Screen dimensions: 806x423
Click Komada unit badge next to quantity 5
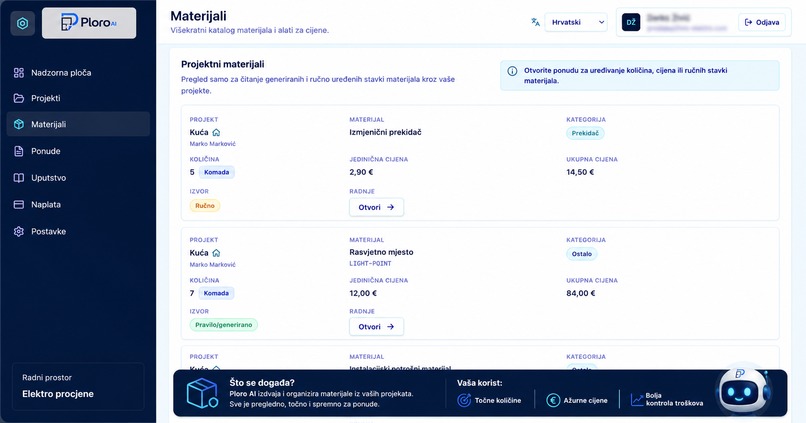(216, 172)
